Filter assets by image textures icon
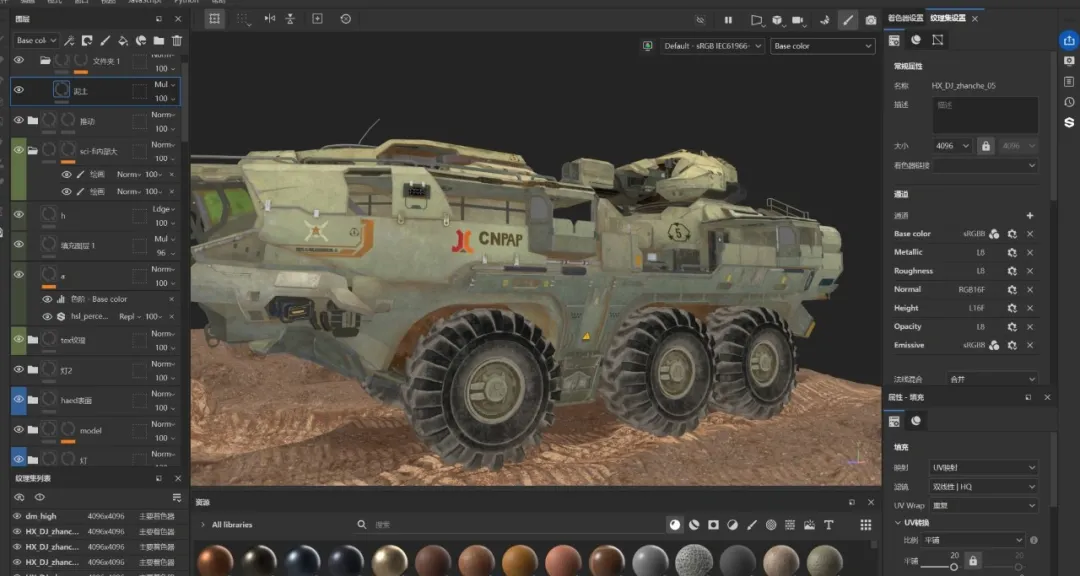The height and width of the screenshot is (576, 1080). click(809, 525)
